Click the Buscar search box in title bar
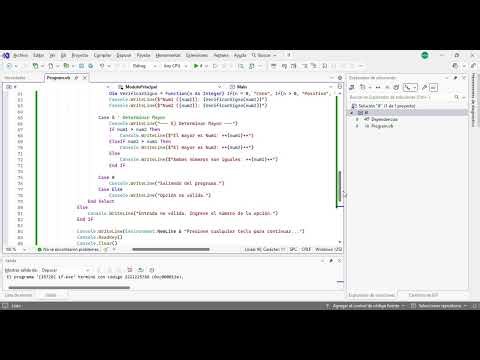 (x=264, y=55)
